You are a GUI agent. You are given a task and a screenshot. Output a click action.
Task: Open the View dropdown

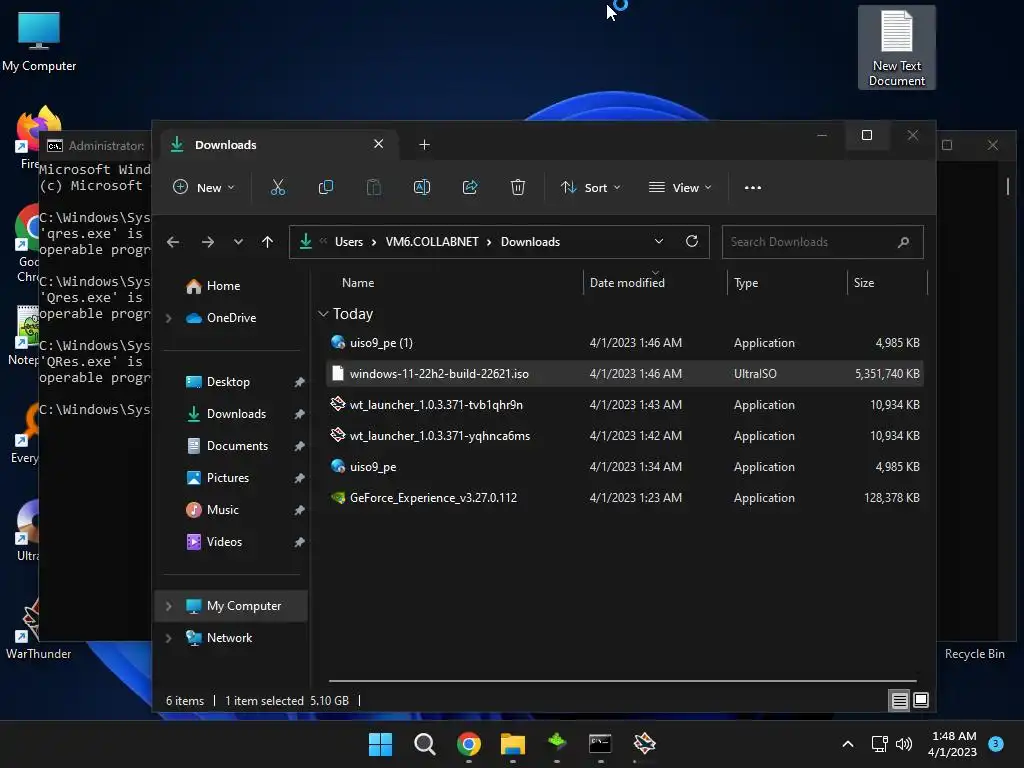point(680,187)
